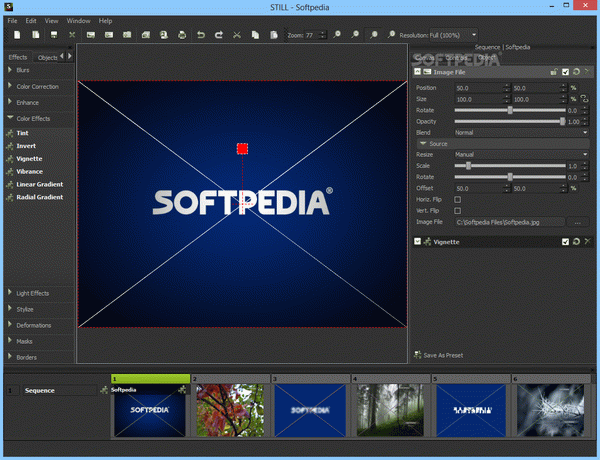The height and width of the screenshot is (460, 600).
Task: Click the Size percent unit toggle
Action: click(573, 99)
